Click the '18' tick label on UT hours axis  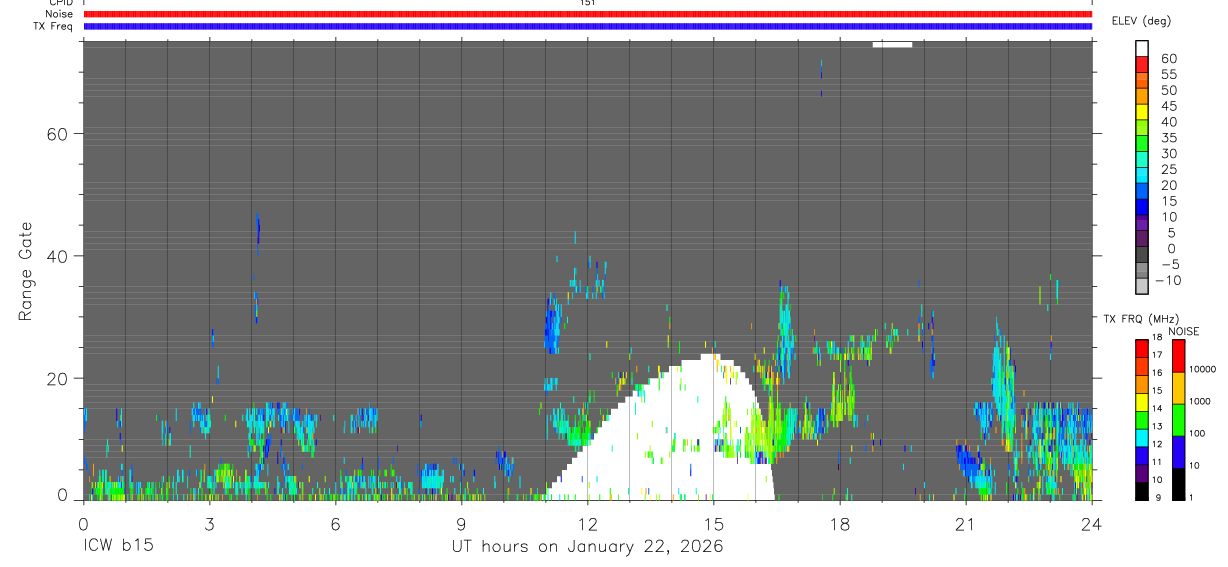point(839,523)
